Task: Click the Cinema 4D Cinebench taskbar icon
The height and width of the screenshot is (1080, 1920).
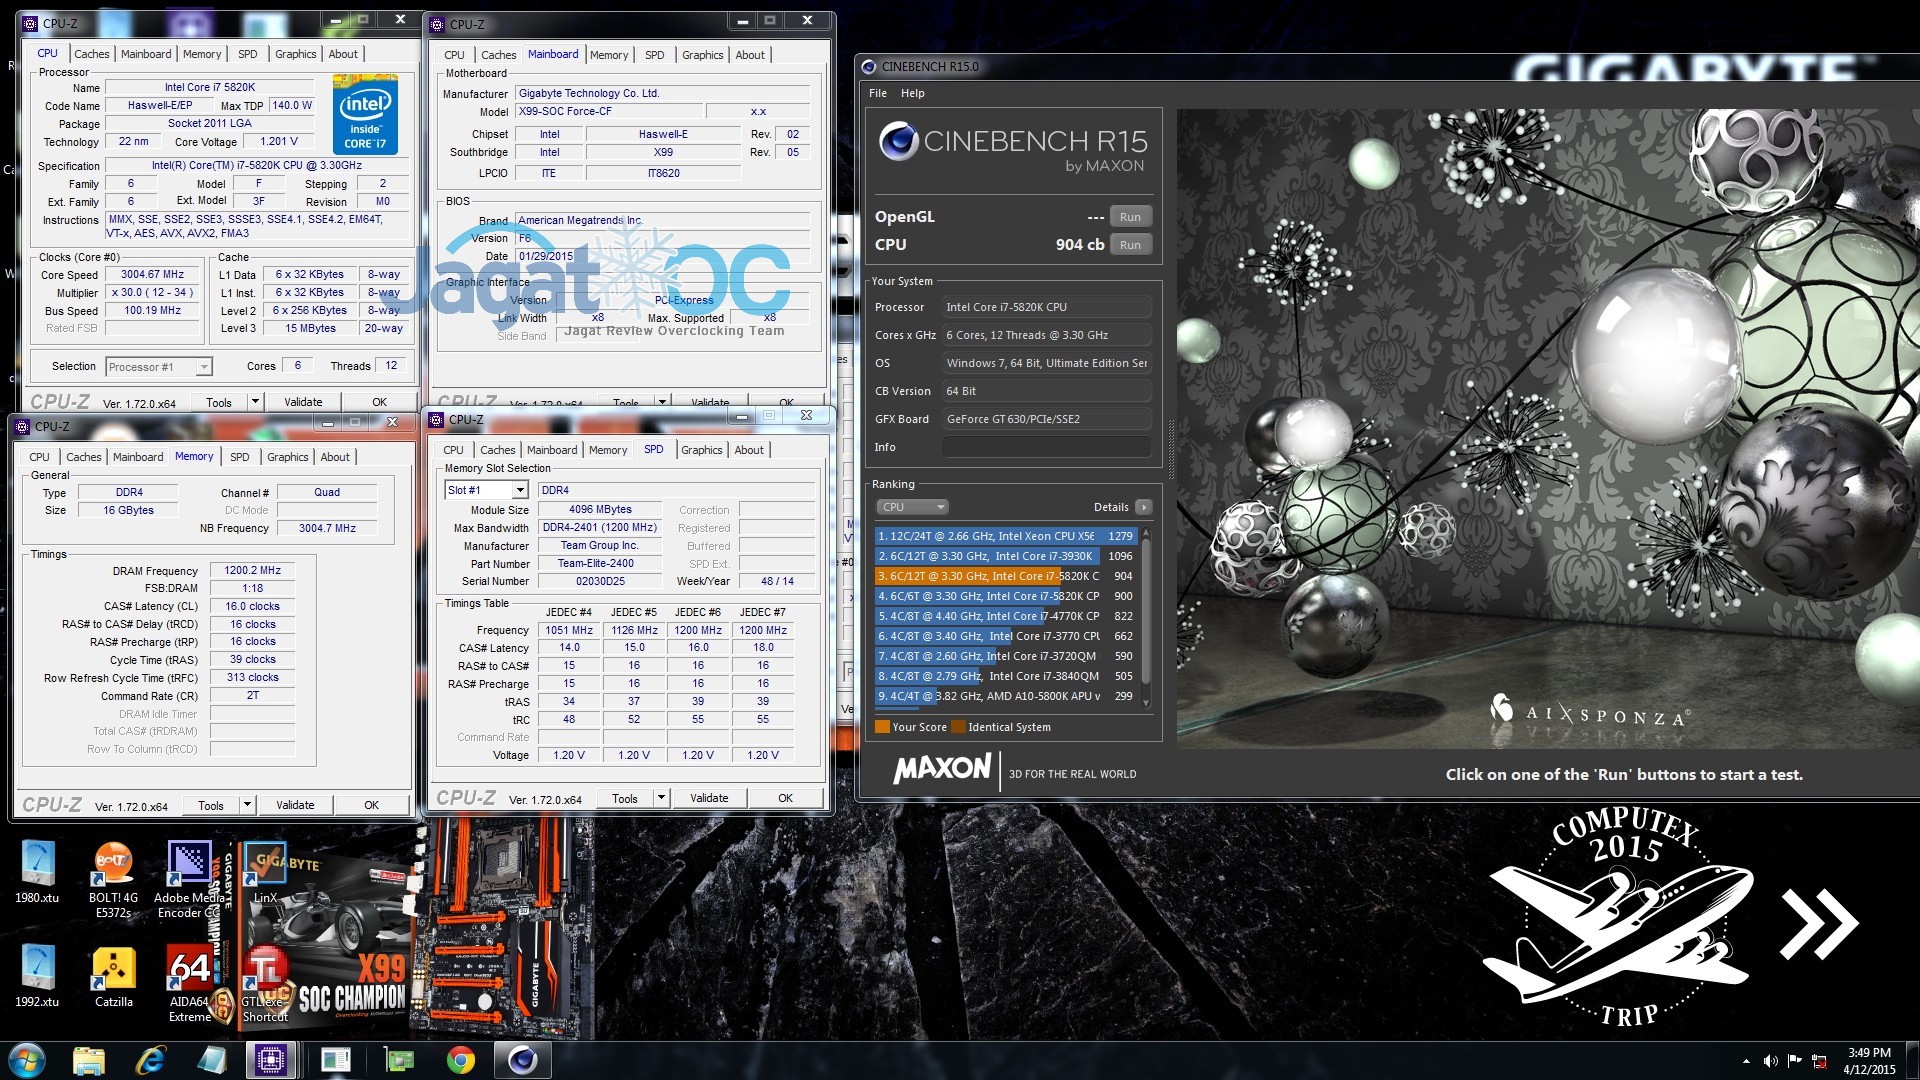Action: [x=522, y=1060]
